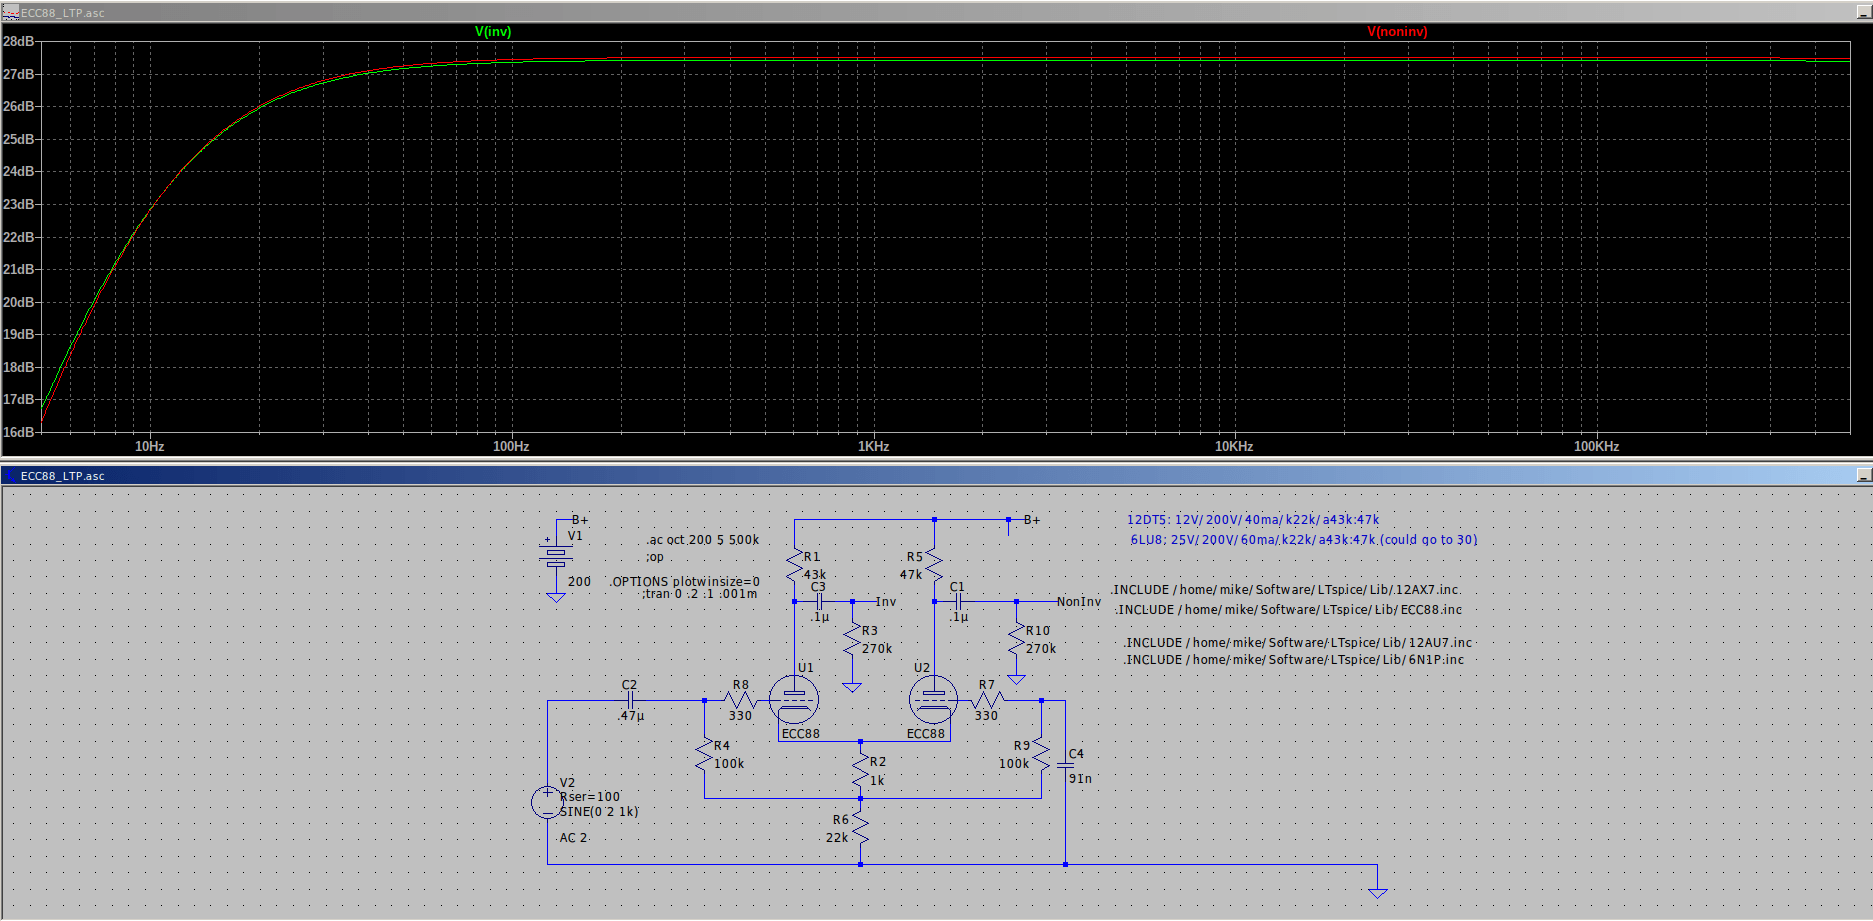Image resolution: width=1873 pixels, height=921 pixels.
Task: Click the V1 value 200 text
Action: click(580, 581)
